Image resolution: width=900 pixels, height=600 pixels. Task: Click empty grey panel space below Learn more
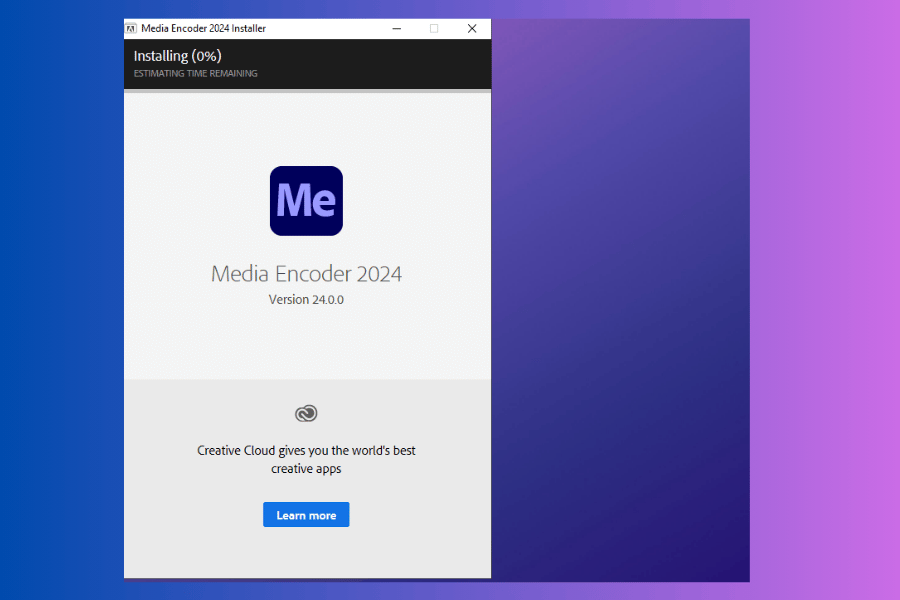pos(306,553)
